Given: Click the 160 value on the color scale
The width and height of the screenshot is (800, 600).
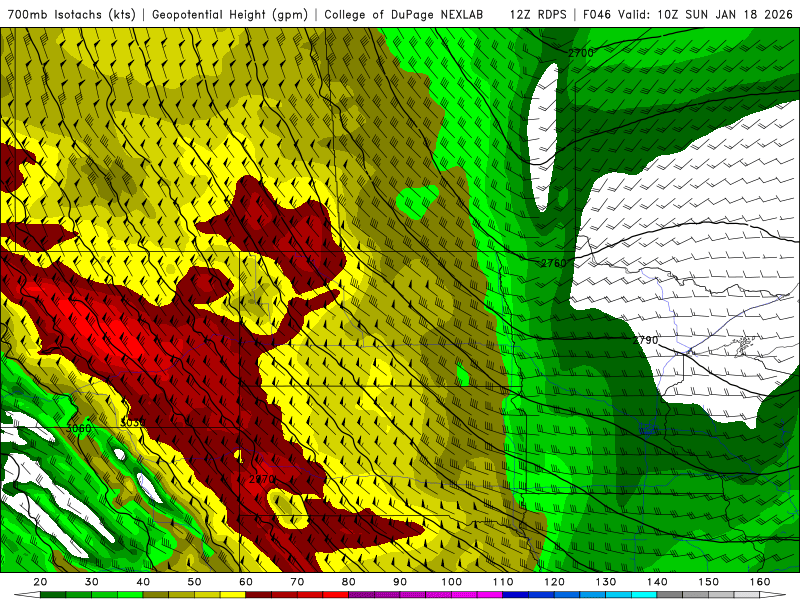Looking at the screenshot, I should 760,582.
